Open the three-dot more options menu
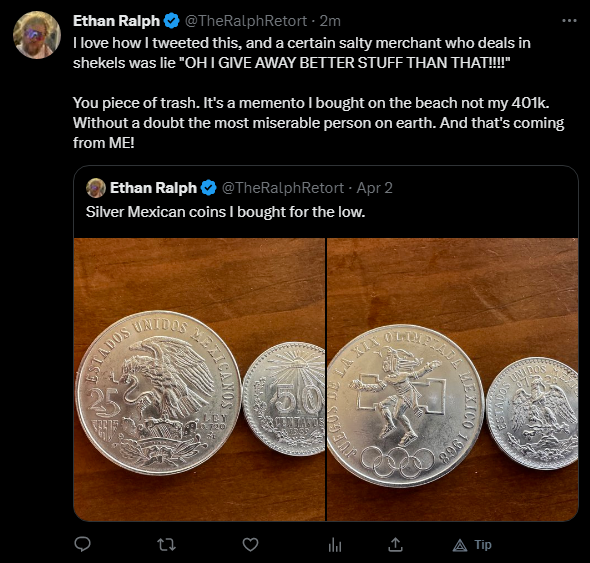 coord(569,21)
